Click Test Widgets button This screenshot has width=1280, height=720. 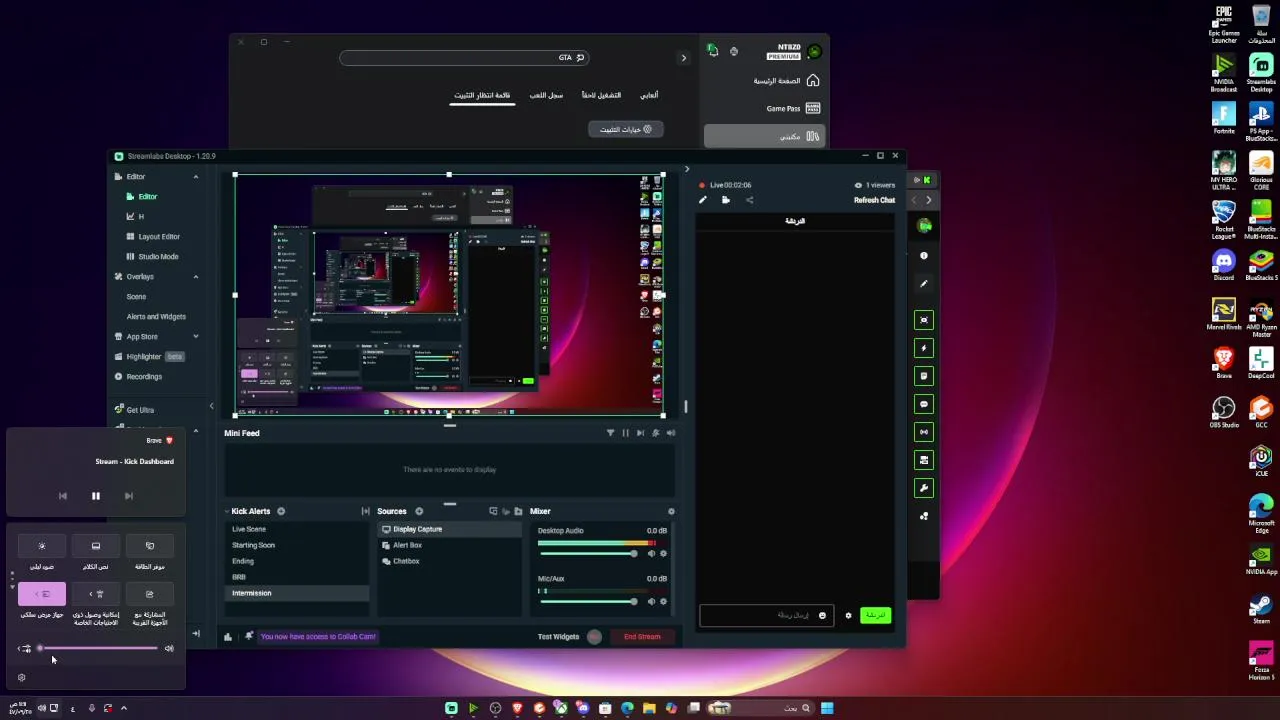[558, 636]
